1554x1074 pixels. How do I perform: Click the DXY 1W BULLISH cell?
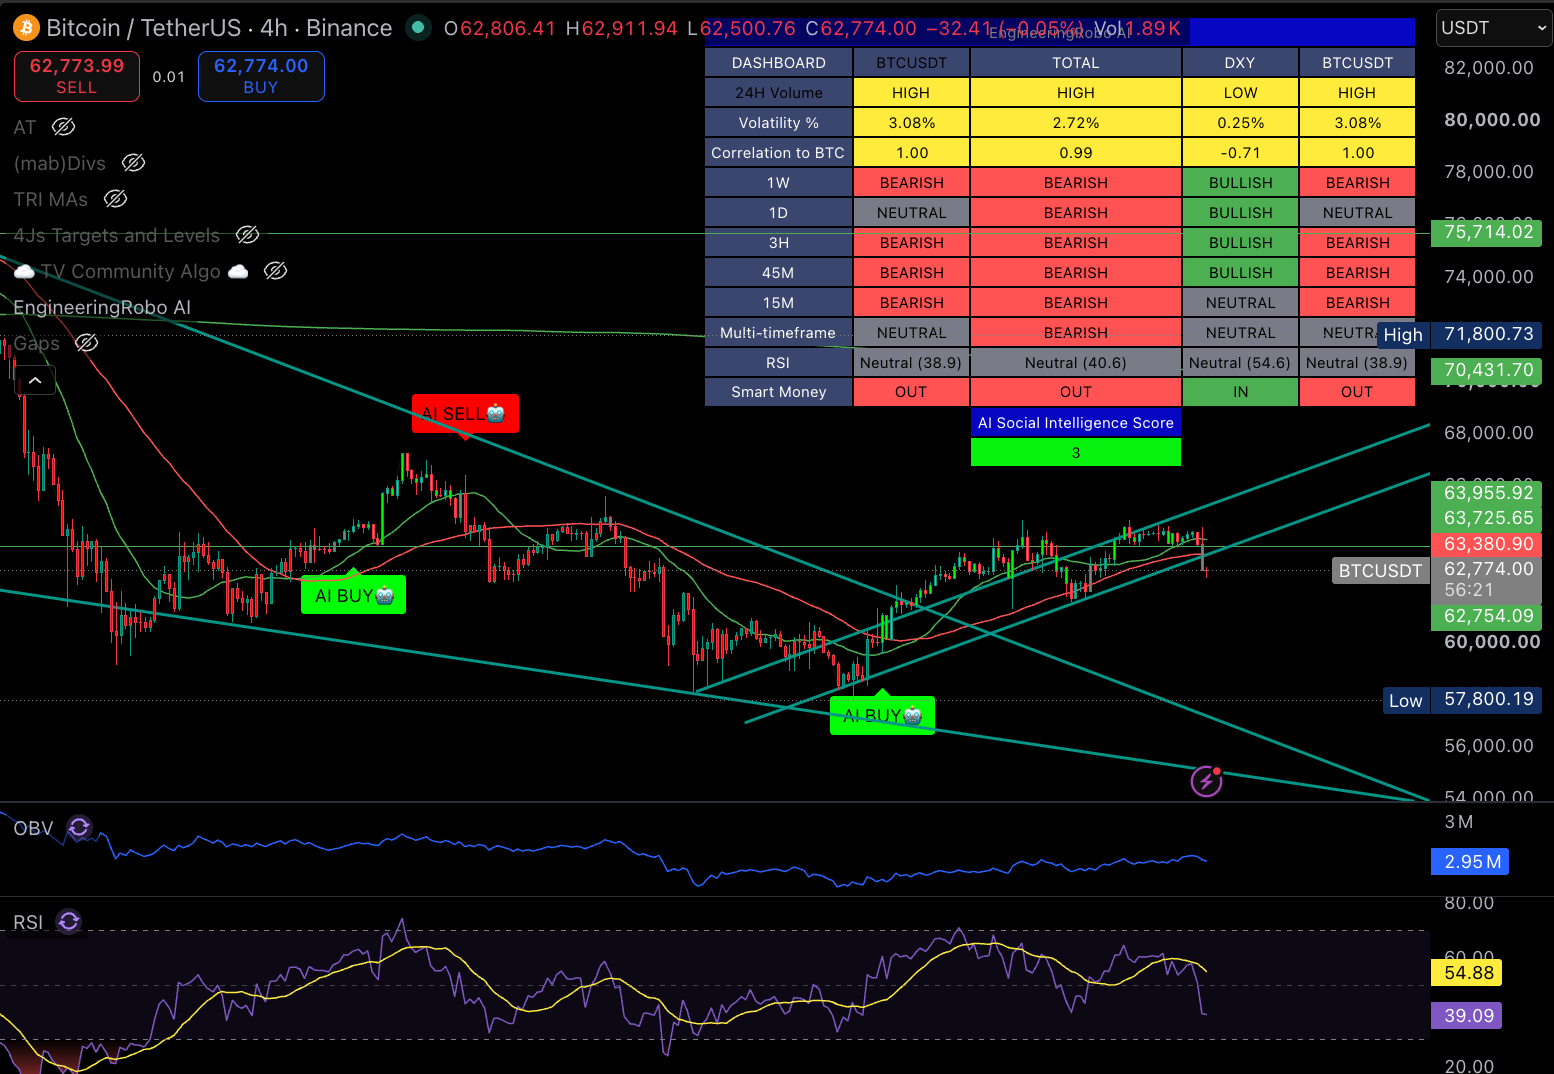pyautogui.click(x=1240, y=182)
